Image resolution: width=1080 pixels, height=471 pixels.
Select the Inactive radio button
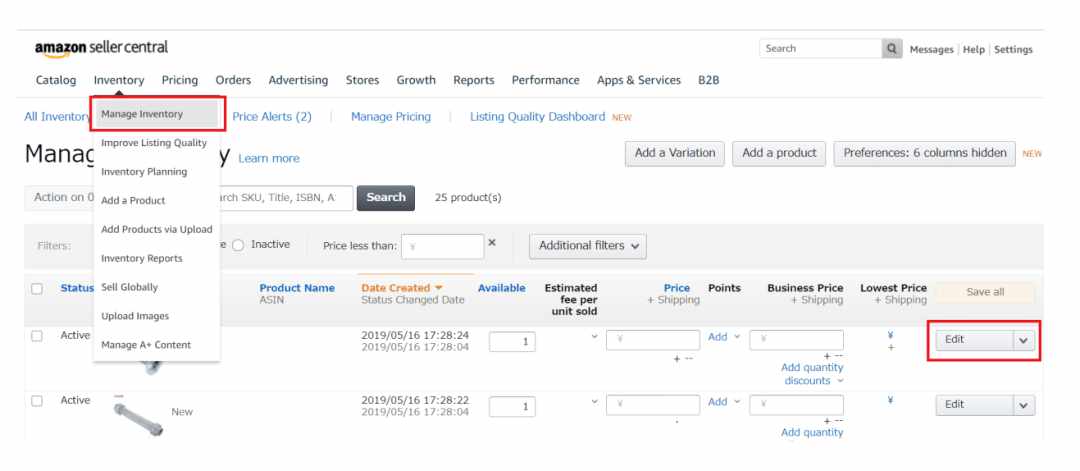(x=238, y=245)
